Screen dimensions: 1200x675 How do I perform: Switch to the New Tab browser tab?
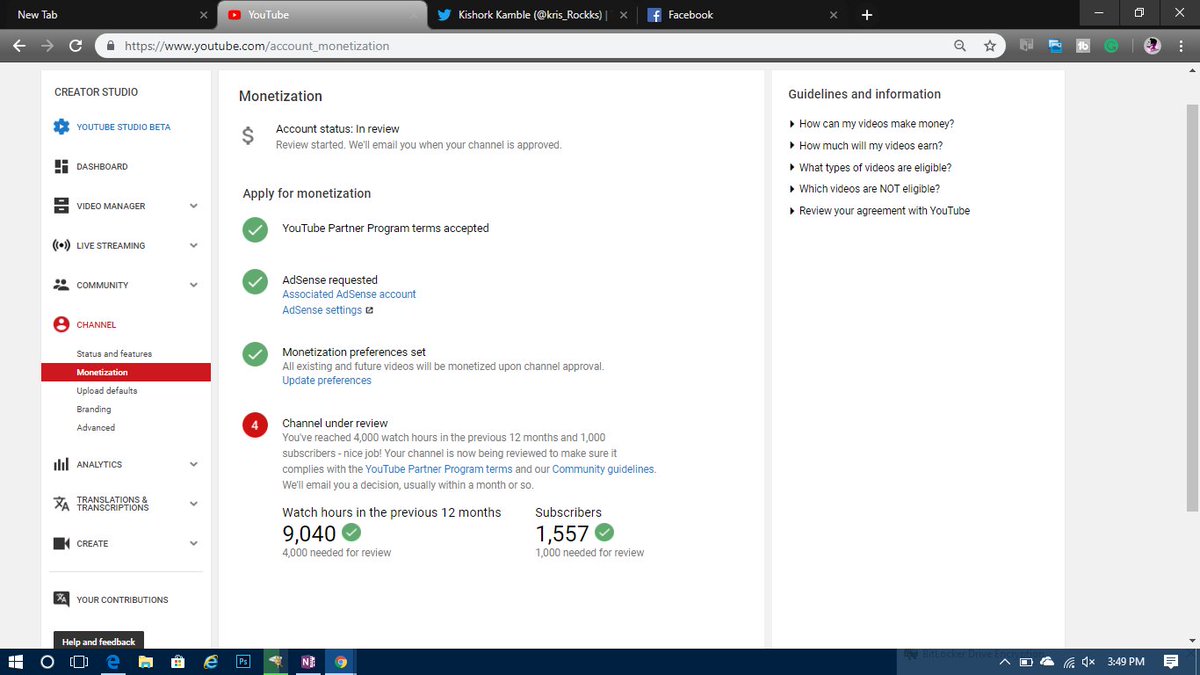[107, 15]
